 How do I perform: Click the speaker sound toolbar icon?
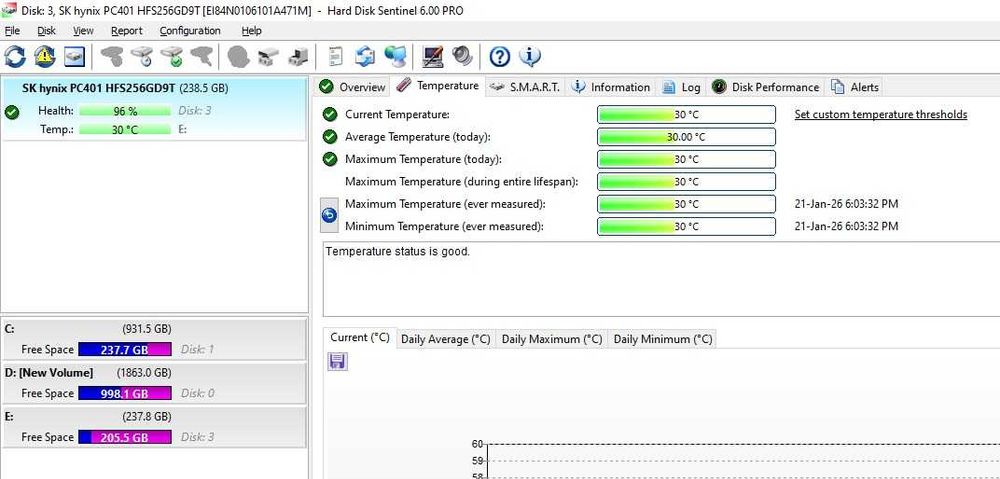pos(463,57)
